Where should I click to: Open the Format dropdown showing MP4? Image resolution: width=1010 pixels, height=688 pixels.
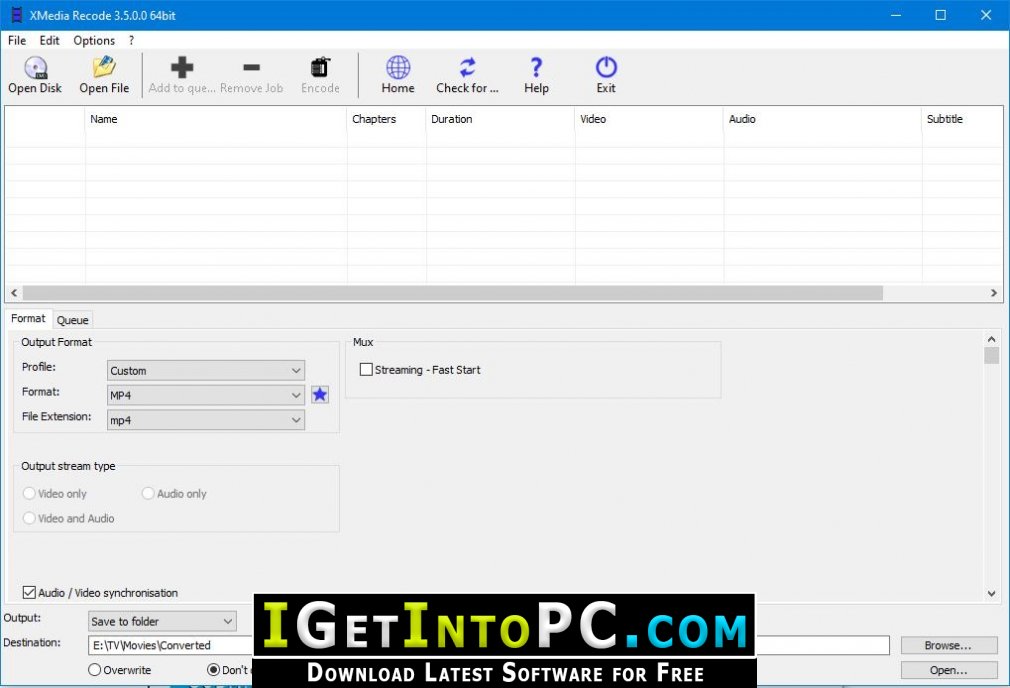click(x=205, y=395)
